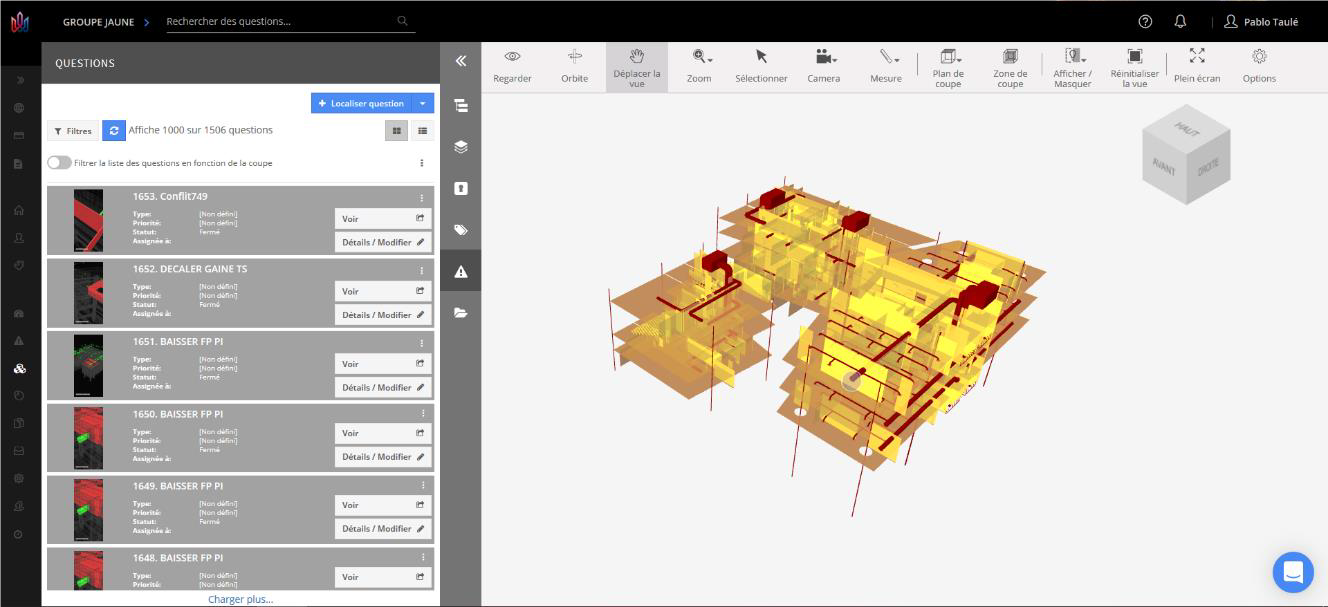Image resolution: width=1328 pixels, height=607 pixels.
Task: Open the Pablo Taulé user menu
Action: click(x=1260, y=21)
